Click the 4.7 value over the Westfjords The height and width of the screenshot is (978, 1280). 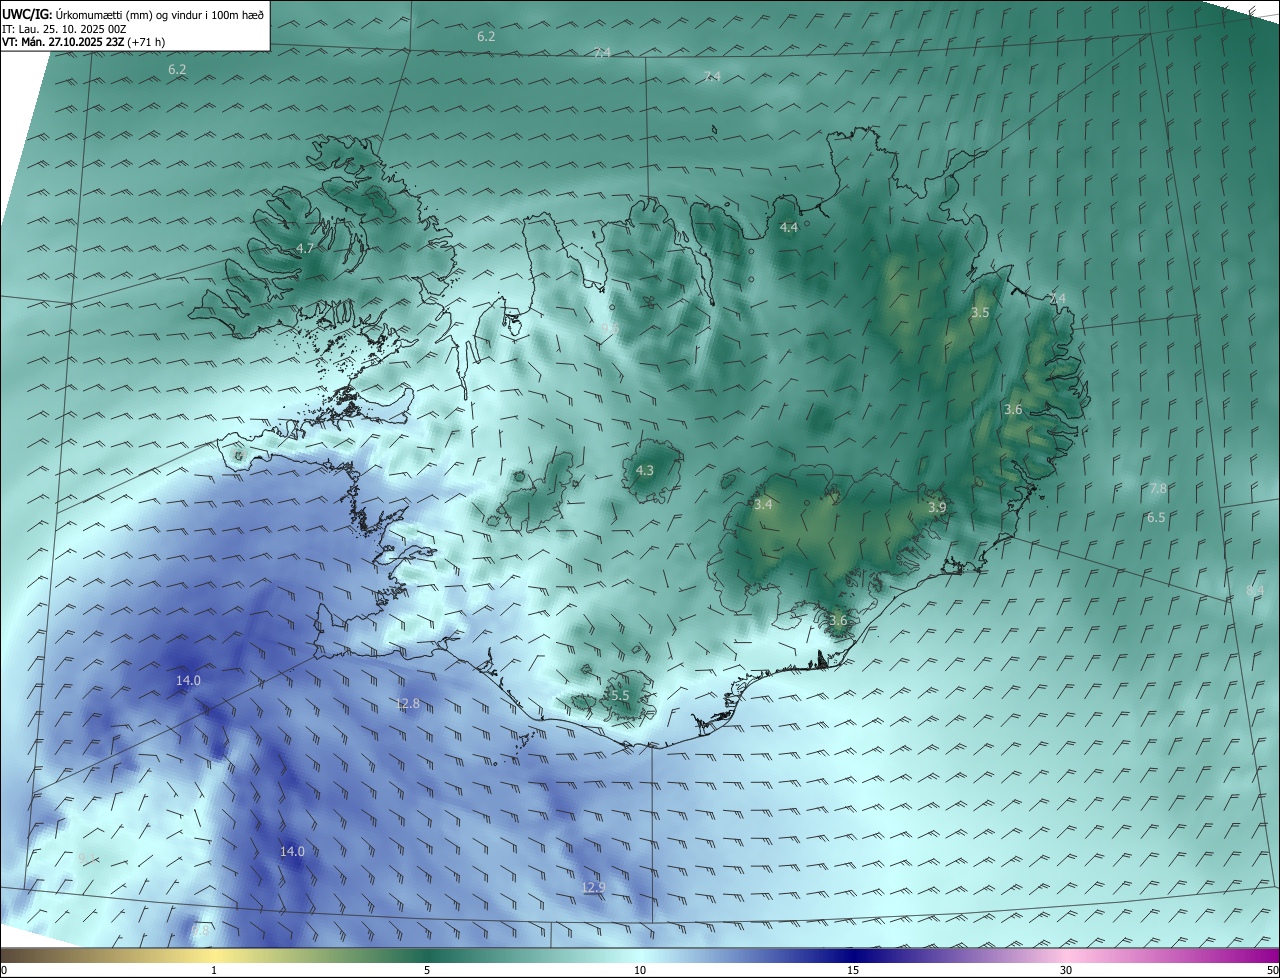(x=306, y=248)
